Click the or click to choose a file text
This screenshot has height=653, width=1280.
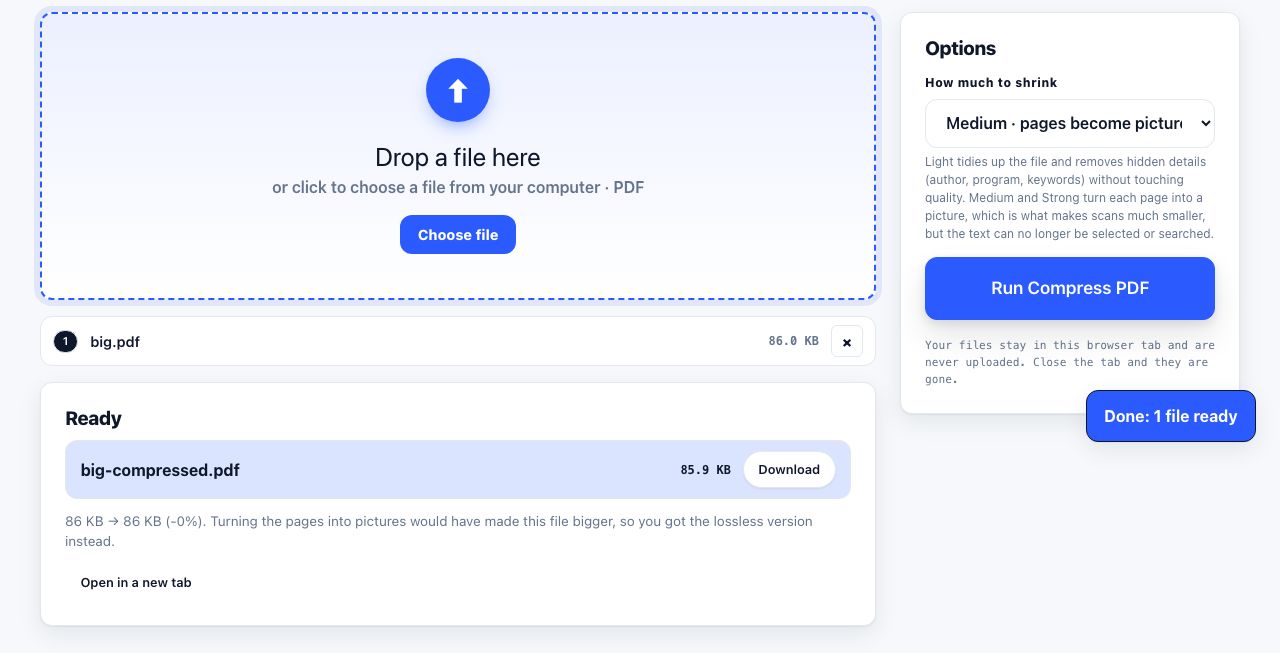click(x=458, y=187)
